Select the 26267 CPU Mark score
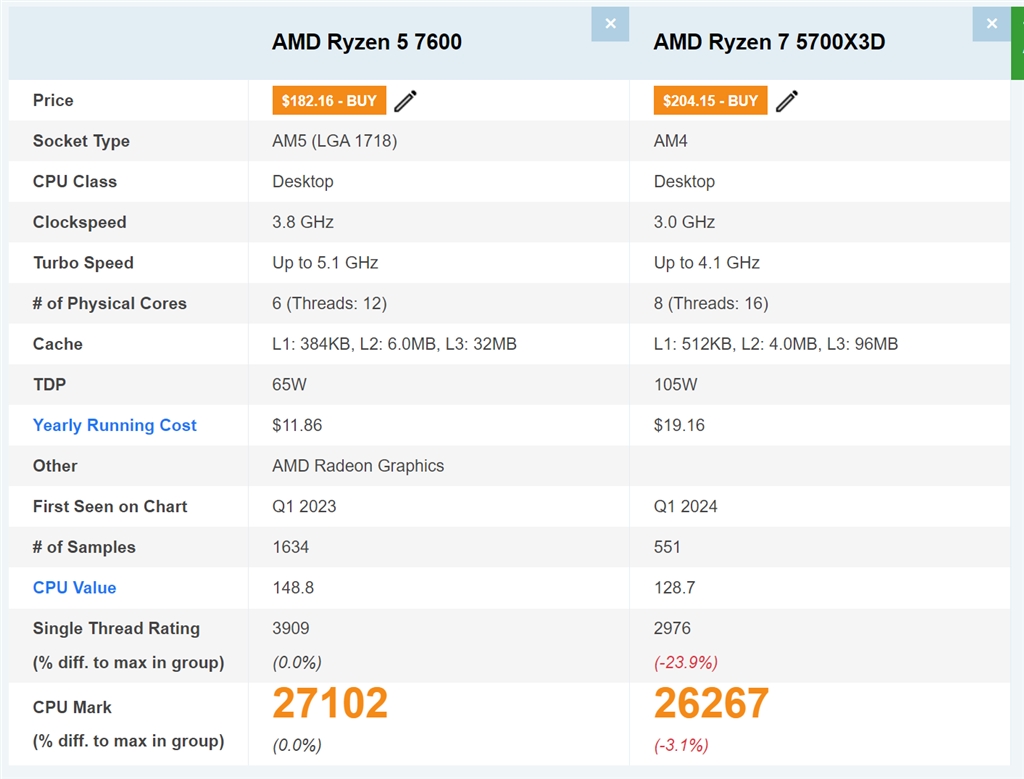The width and height of the screenshot is (1024, 779). (x=711, y=704)
